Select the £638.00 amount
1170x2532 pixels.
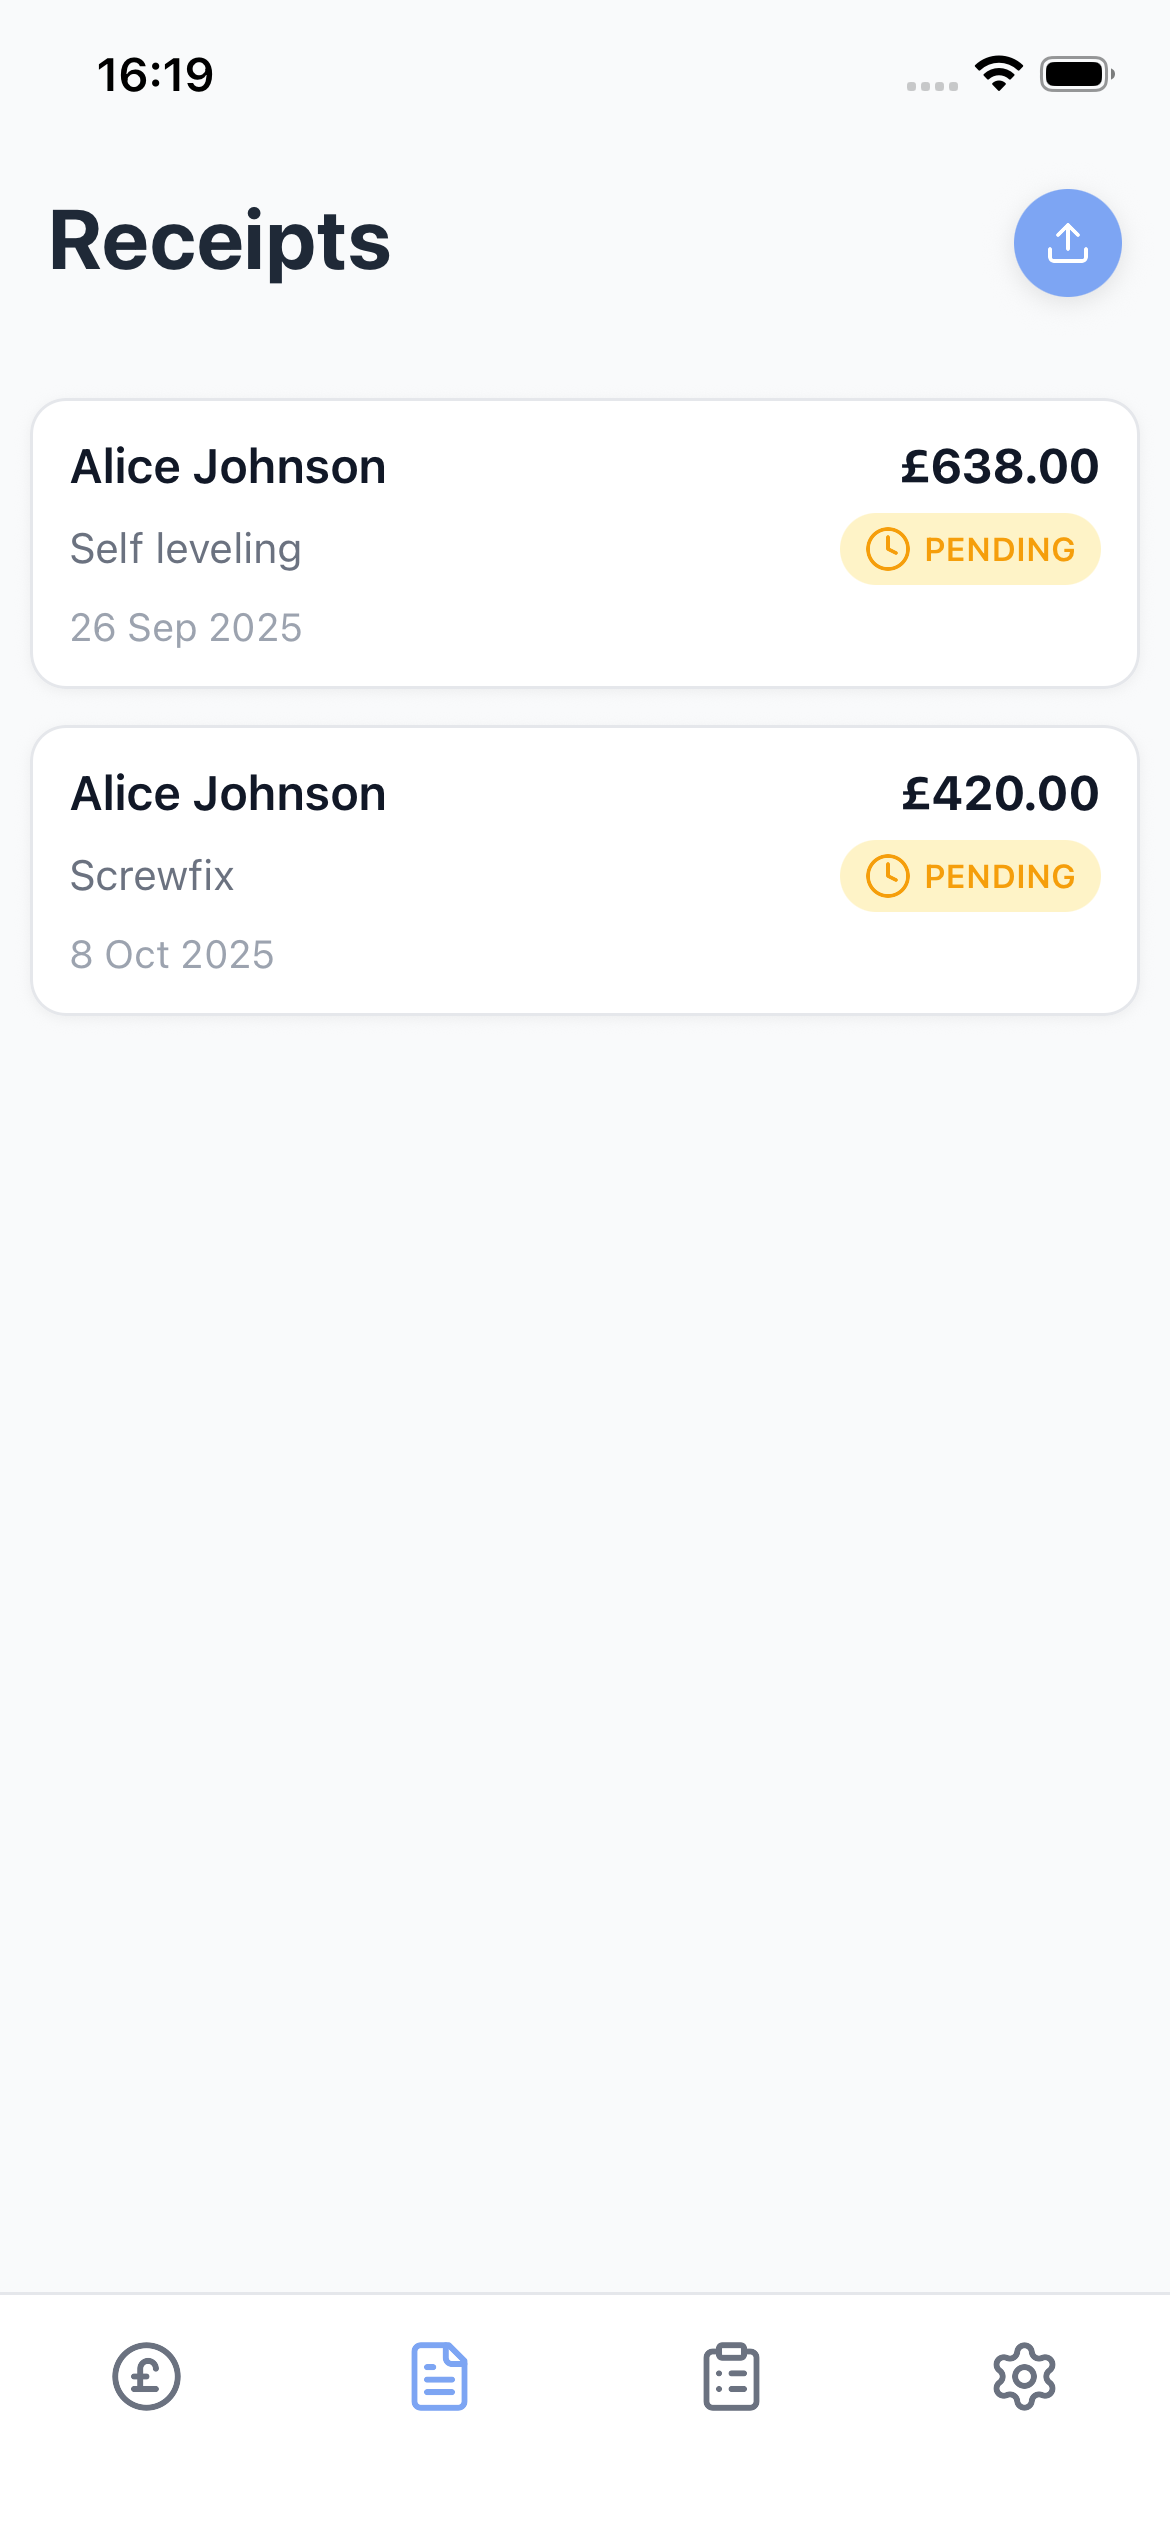coord(999,467)
